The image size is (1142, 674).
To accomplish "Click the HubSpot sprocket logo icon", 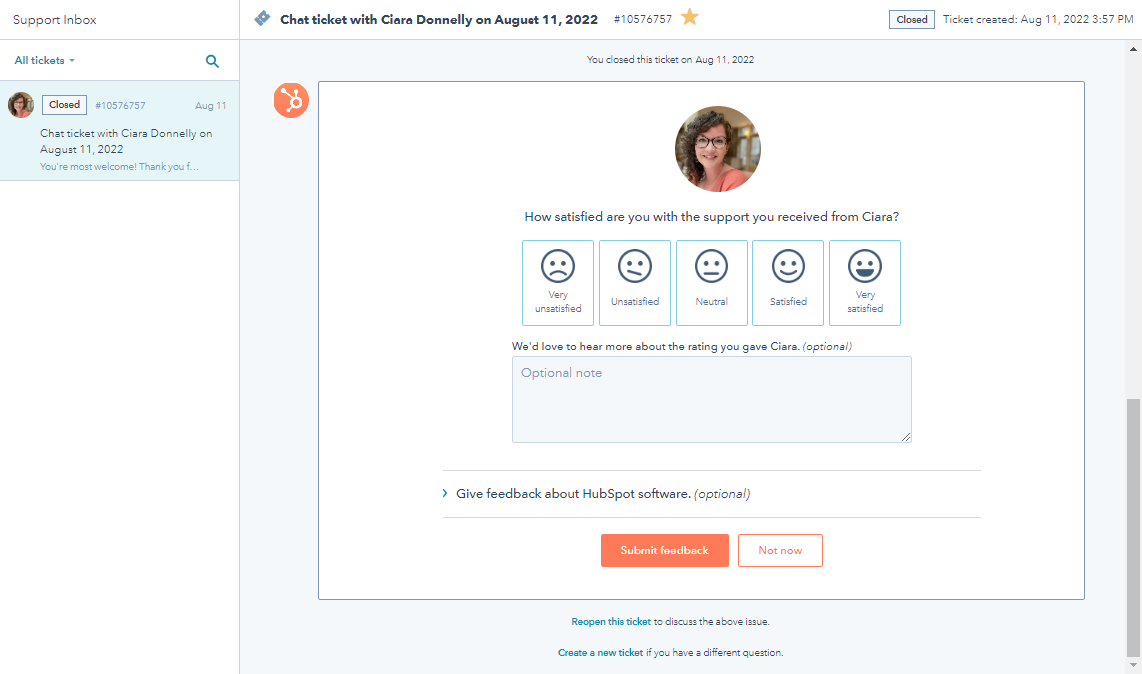I will pyautogui.click(x=290, y=100).
